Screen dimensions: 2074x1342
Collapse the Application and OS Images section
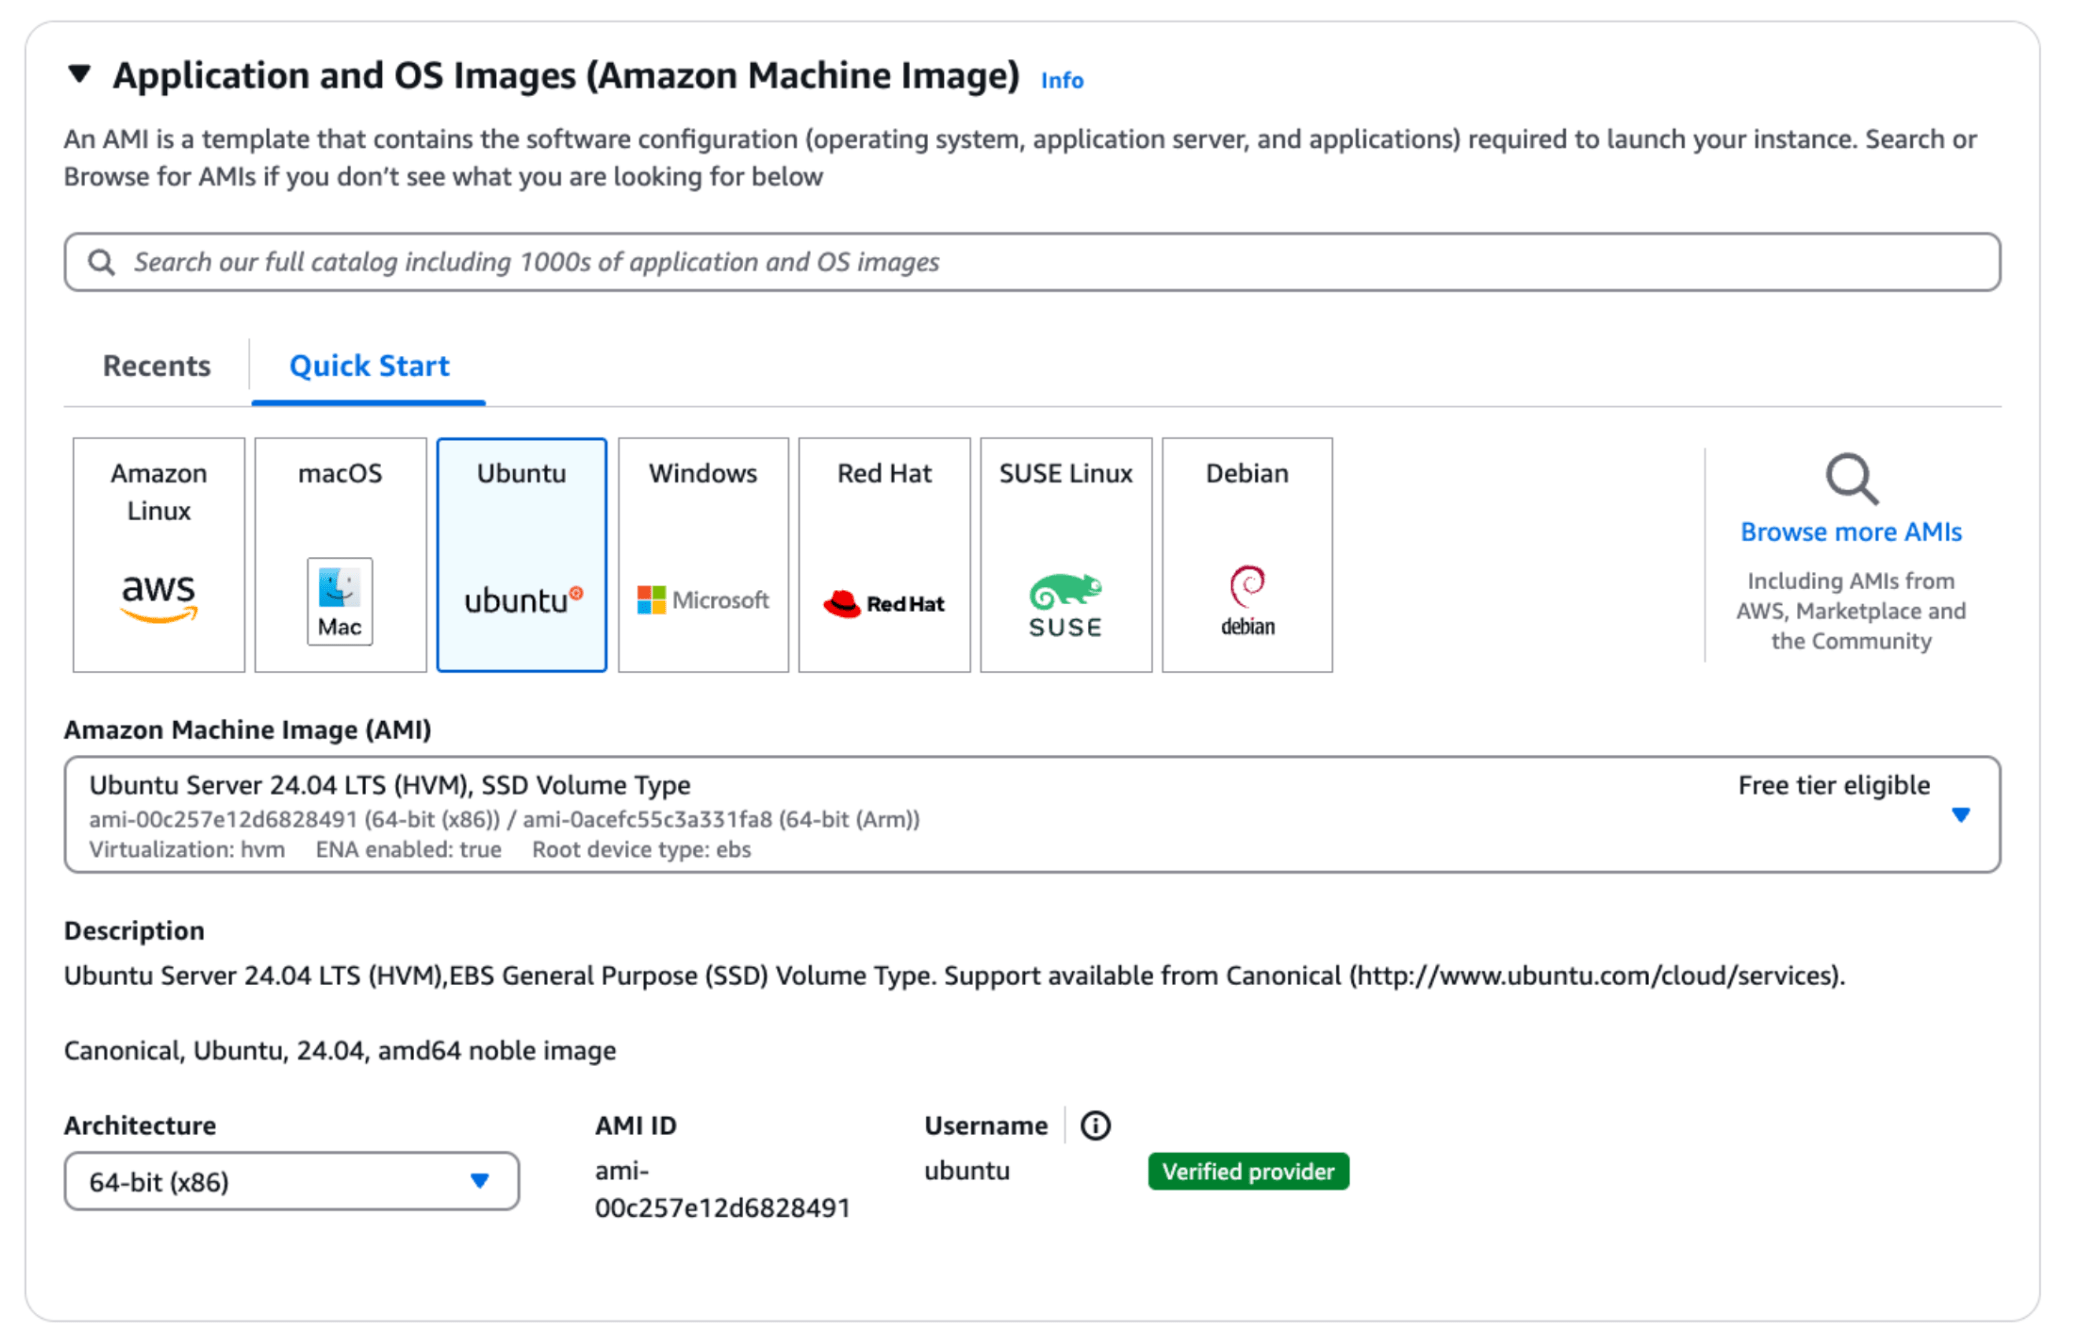coord(80,74)
